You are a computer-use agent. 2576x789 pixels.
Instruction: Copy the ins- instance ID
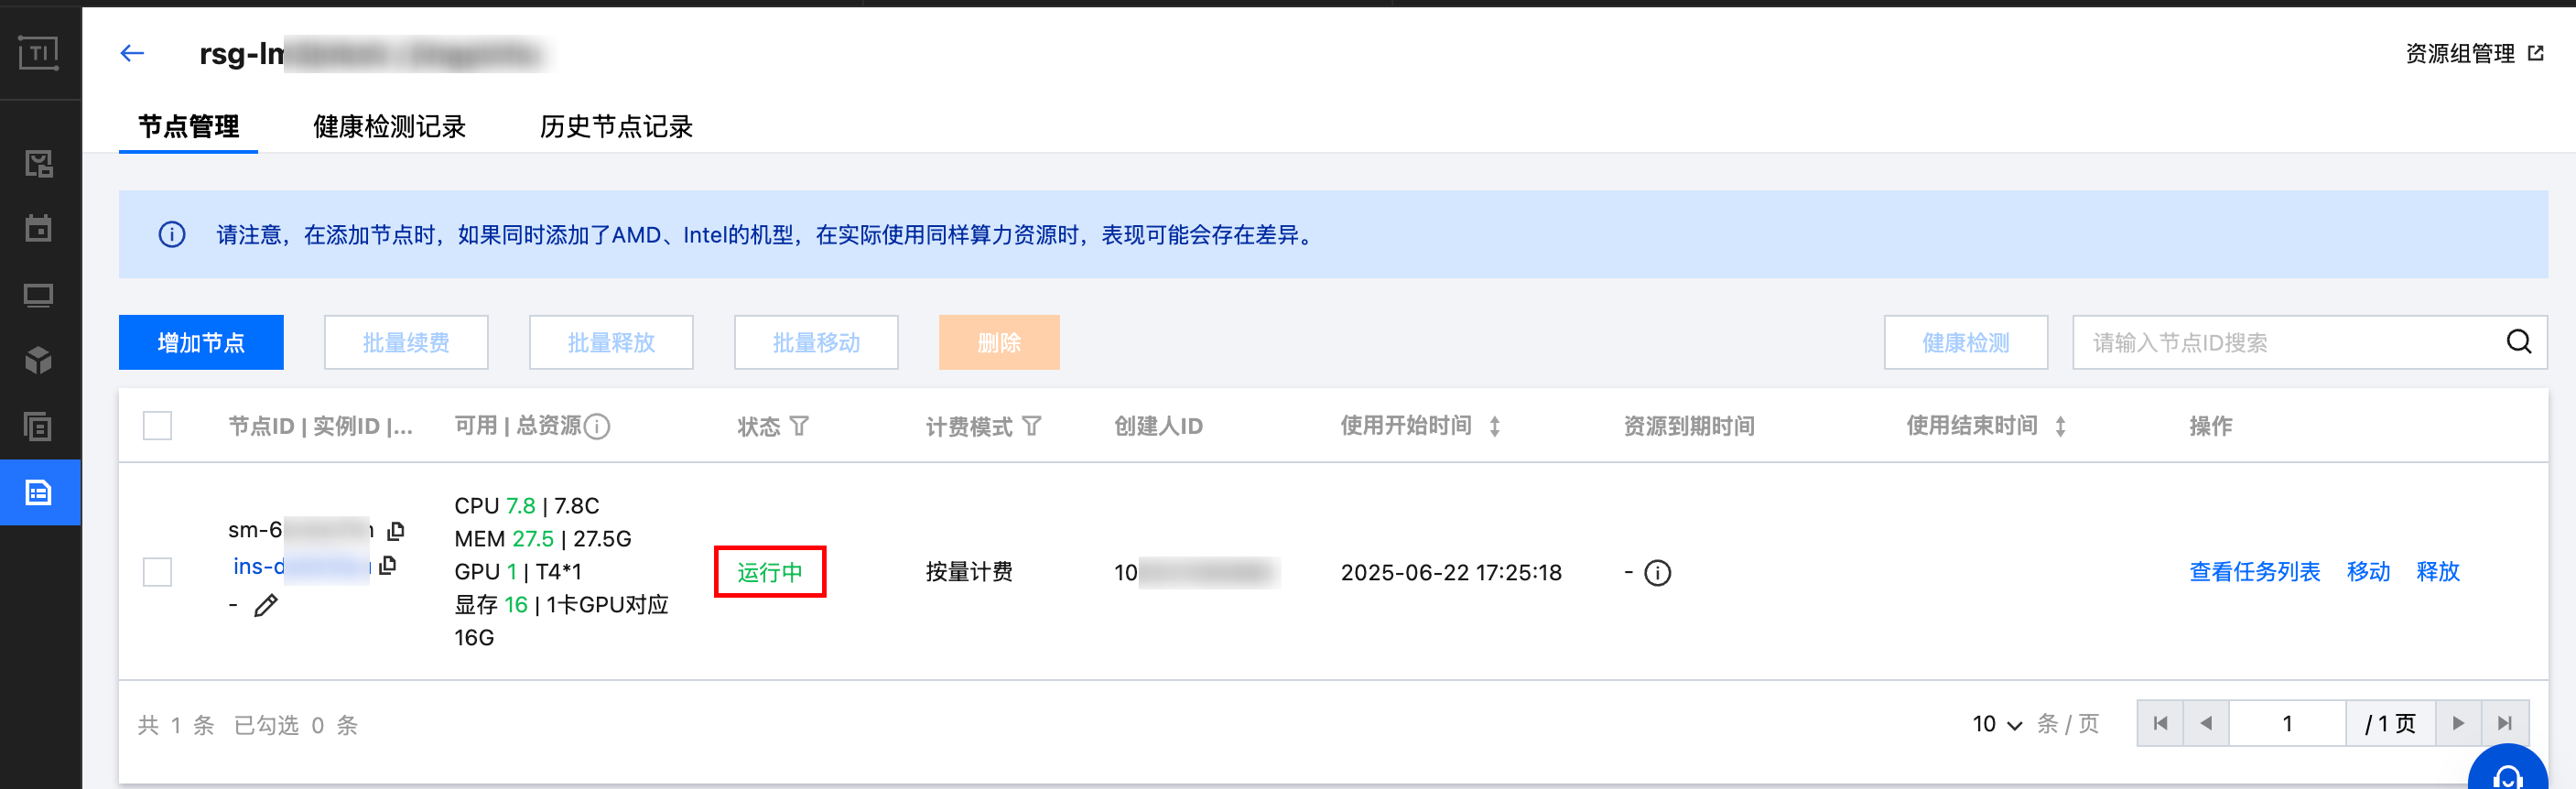pyautogui.click(x=389, y=565)
